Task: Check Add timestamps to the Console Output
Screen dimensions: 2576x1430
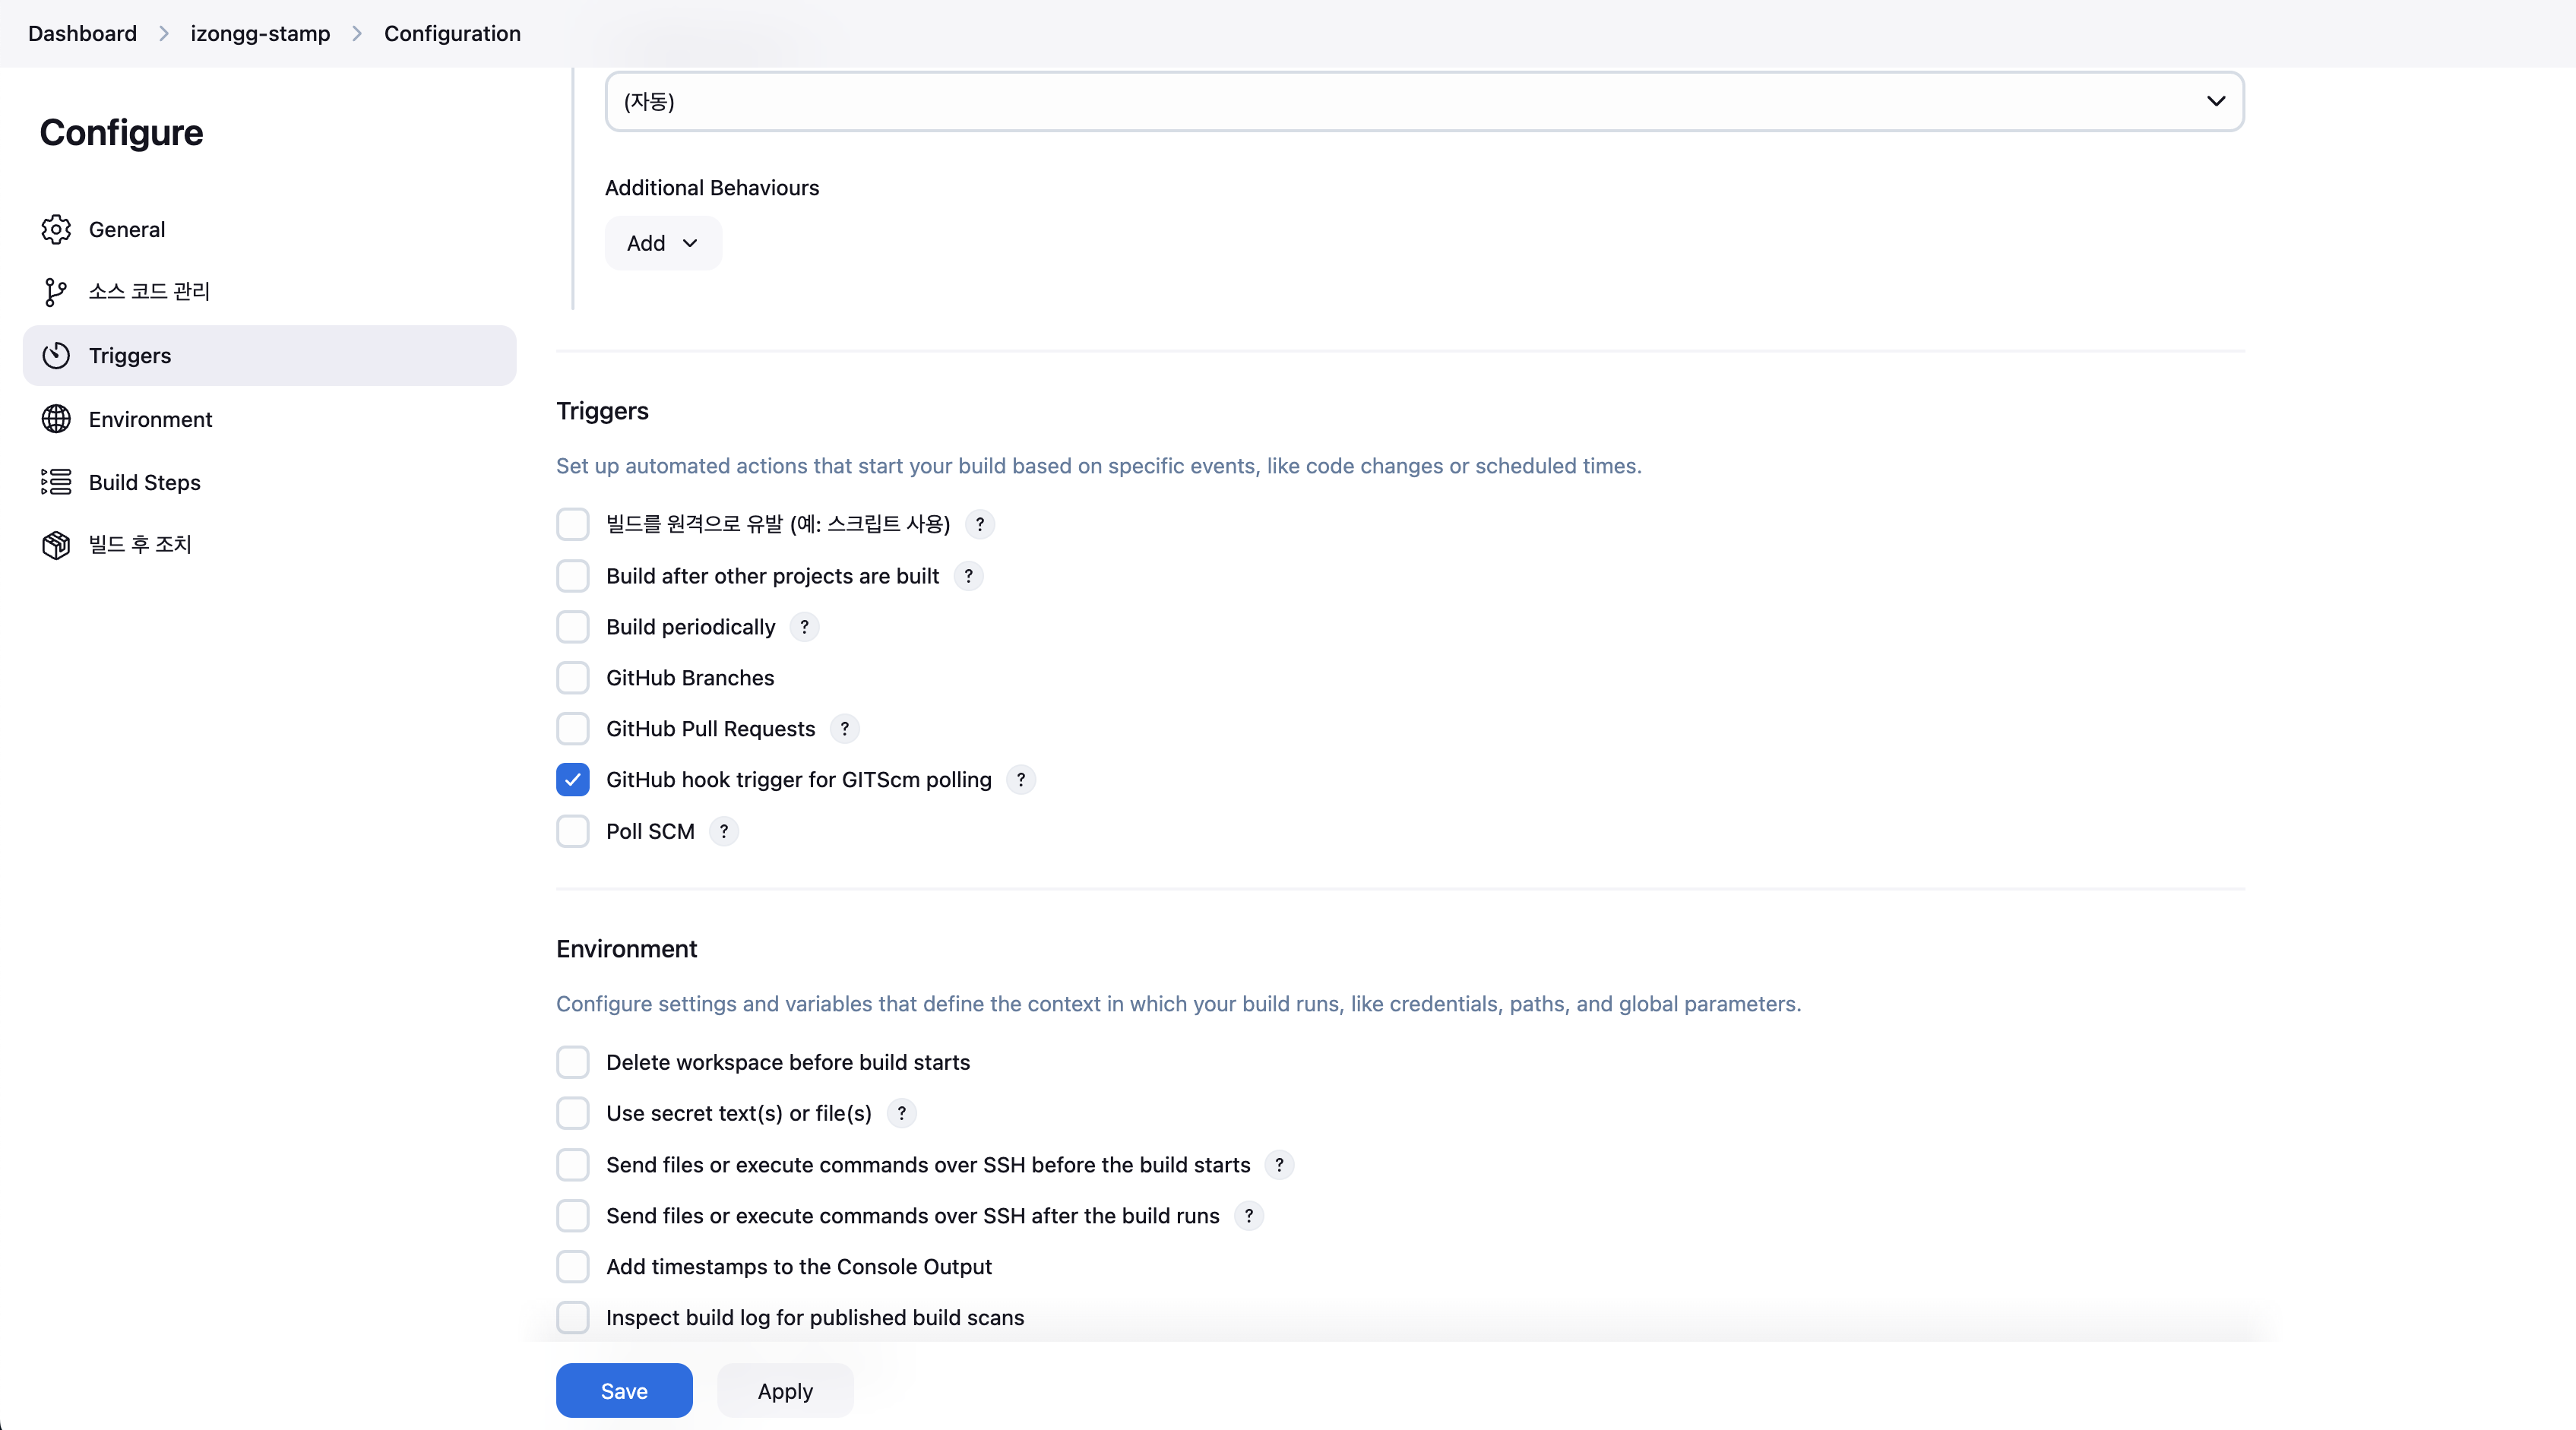Action: click(573, 1267)
